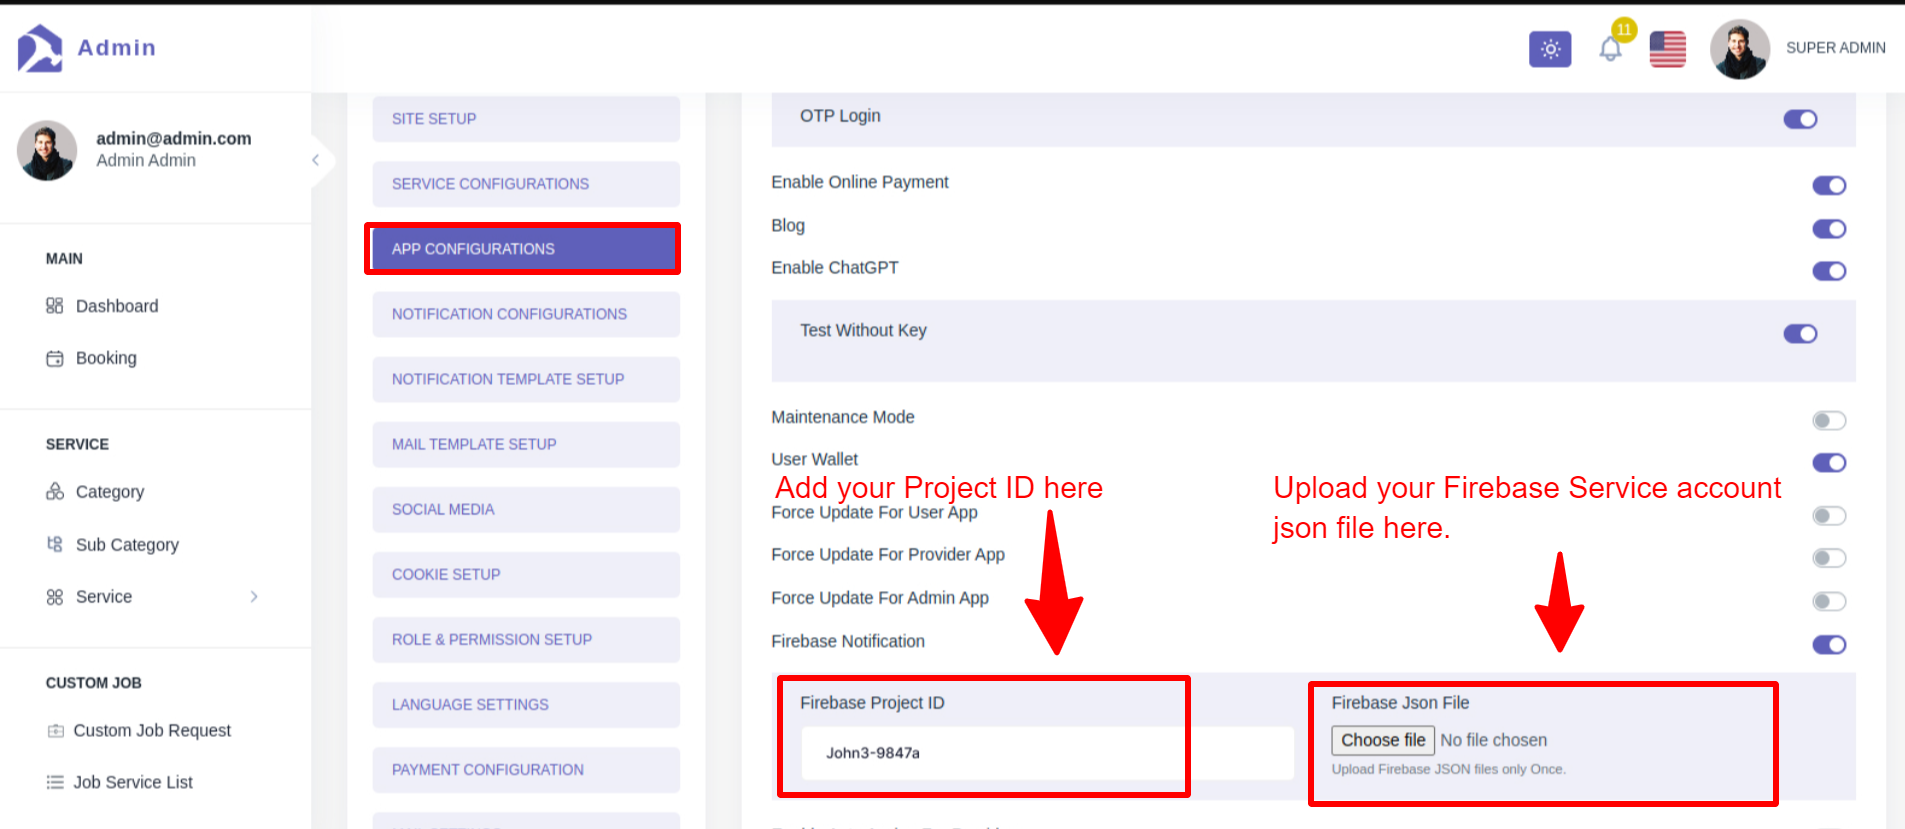Screen dimensions: 1905x829
Task: Enable Force Update For Provider App
Action: click(1829, 558)
